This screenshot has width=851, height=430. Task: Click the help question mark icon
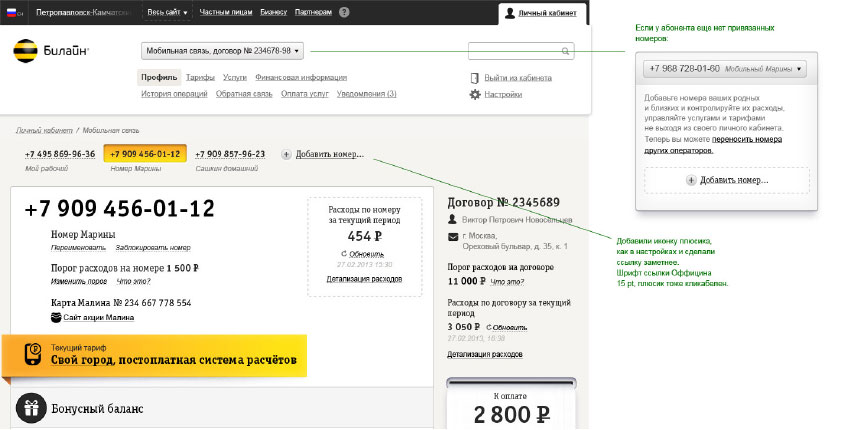(344, 13)
